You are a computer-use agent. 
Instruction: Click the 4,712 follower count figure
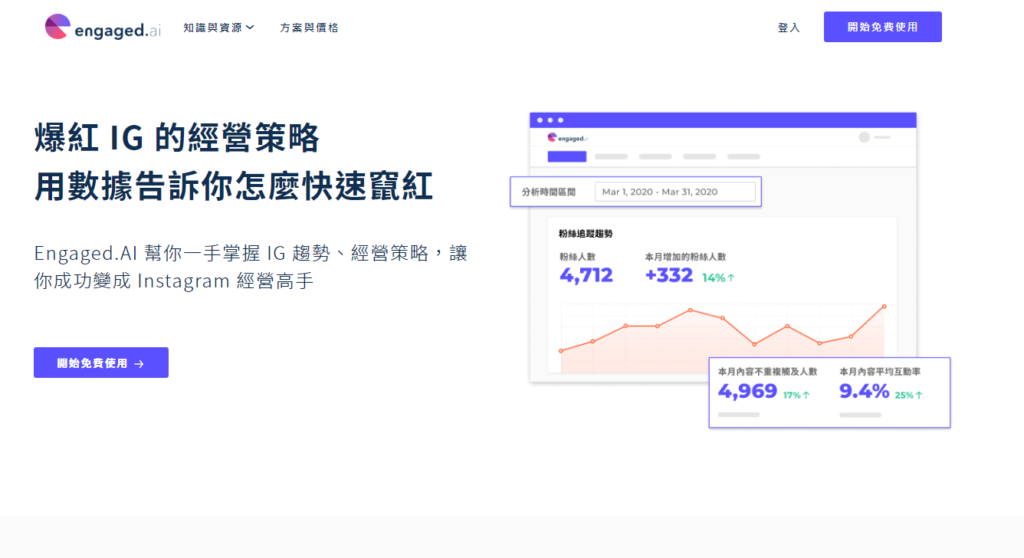(x=586, y=275)
